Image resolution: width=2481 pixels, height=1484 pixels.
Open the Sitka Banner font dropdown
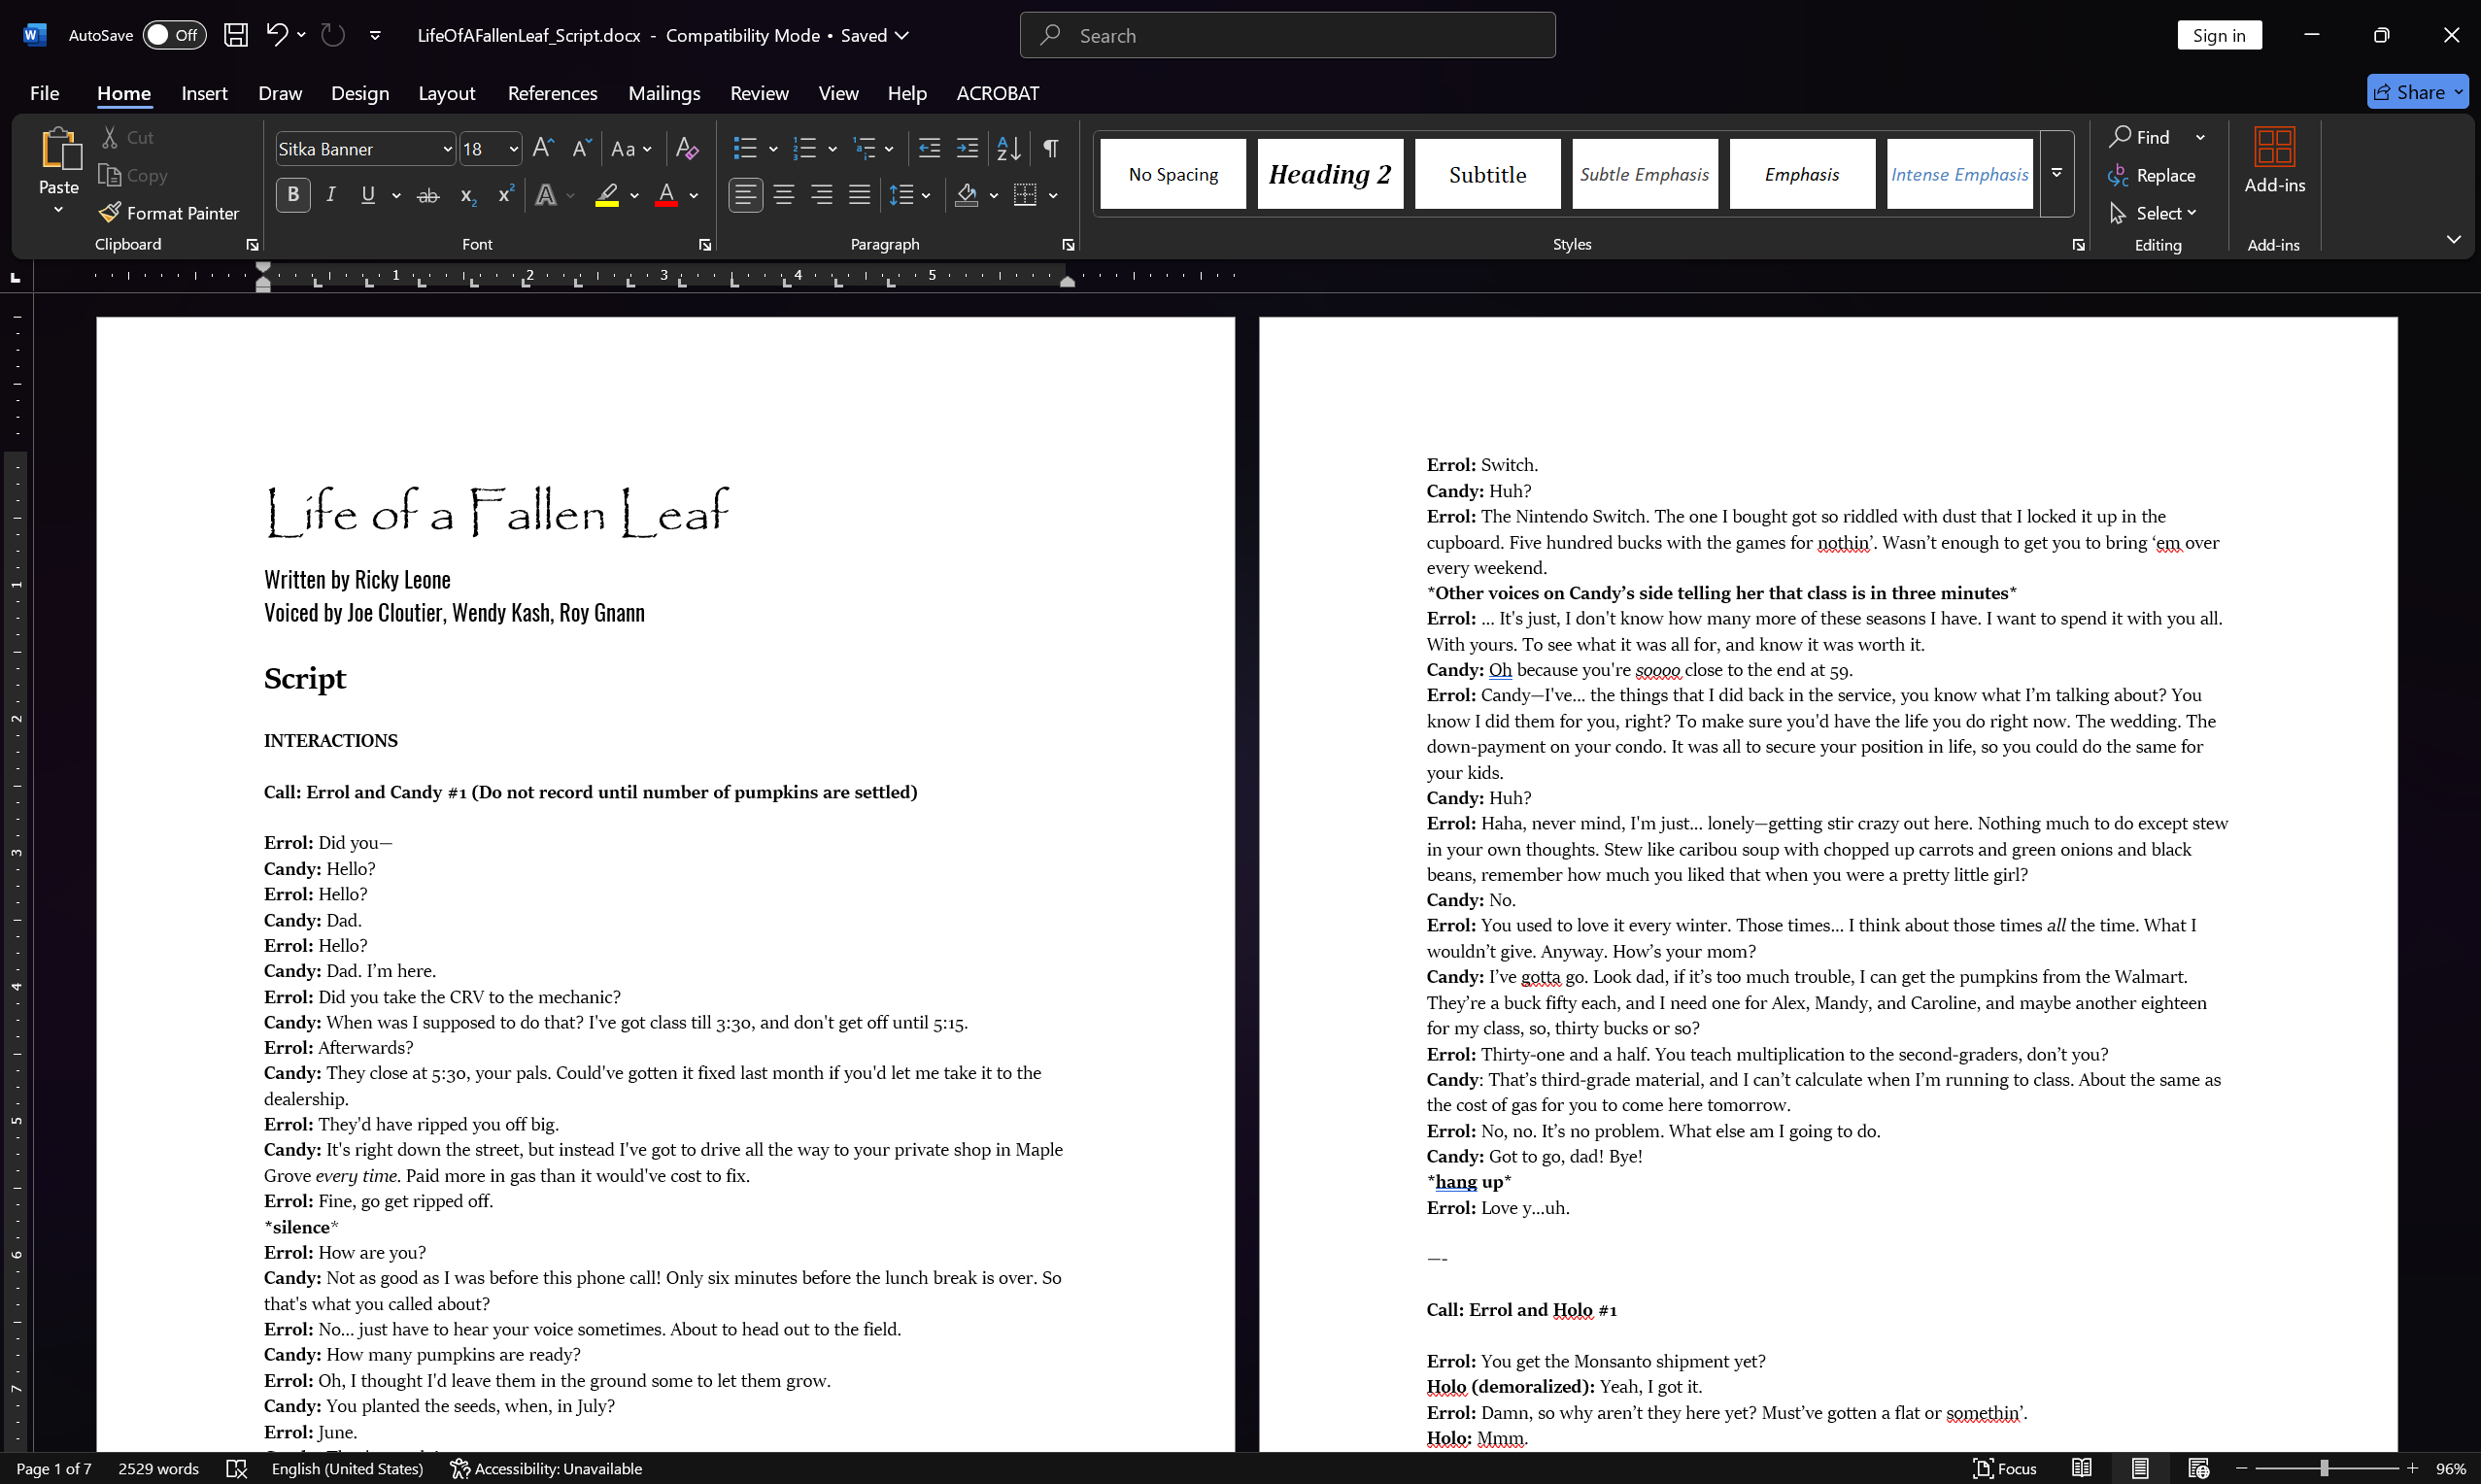pos(446,149)
